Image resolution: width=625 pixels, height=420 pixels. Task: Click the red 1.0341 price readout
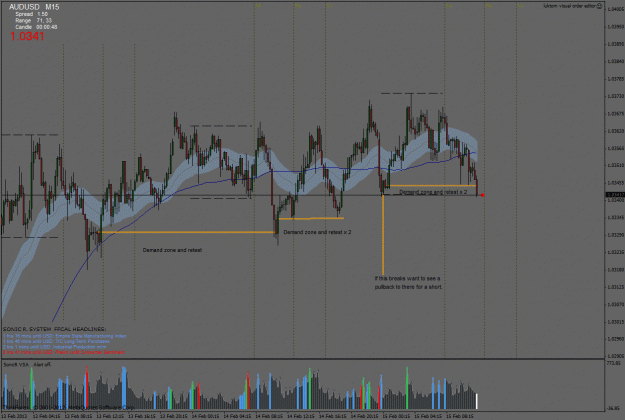(x=27, y=36)
